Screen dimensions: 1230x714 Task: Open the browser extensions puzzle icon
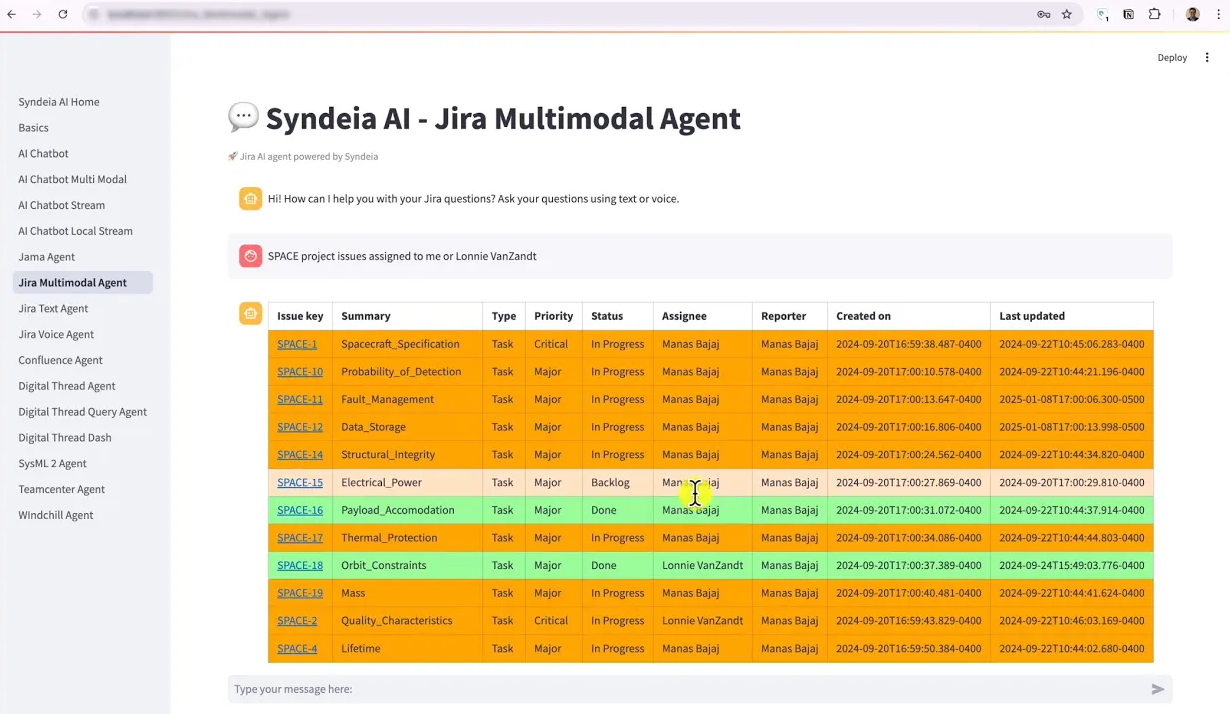click(1154, 15)
